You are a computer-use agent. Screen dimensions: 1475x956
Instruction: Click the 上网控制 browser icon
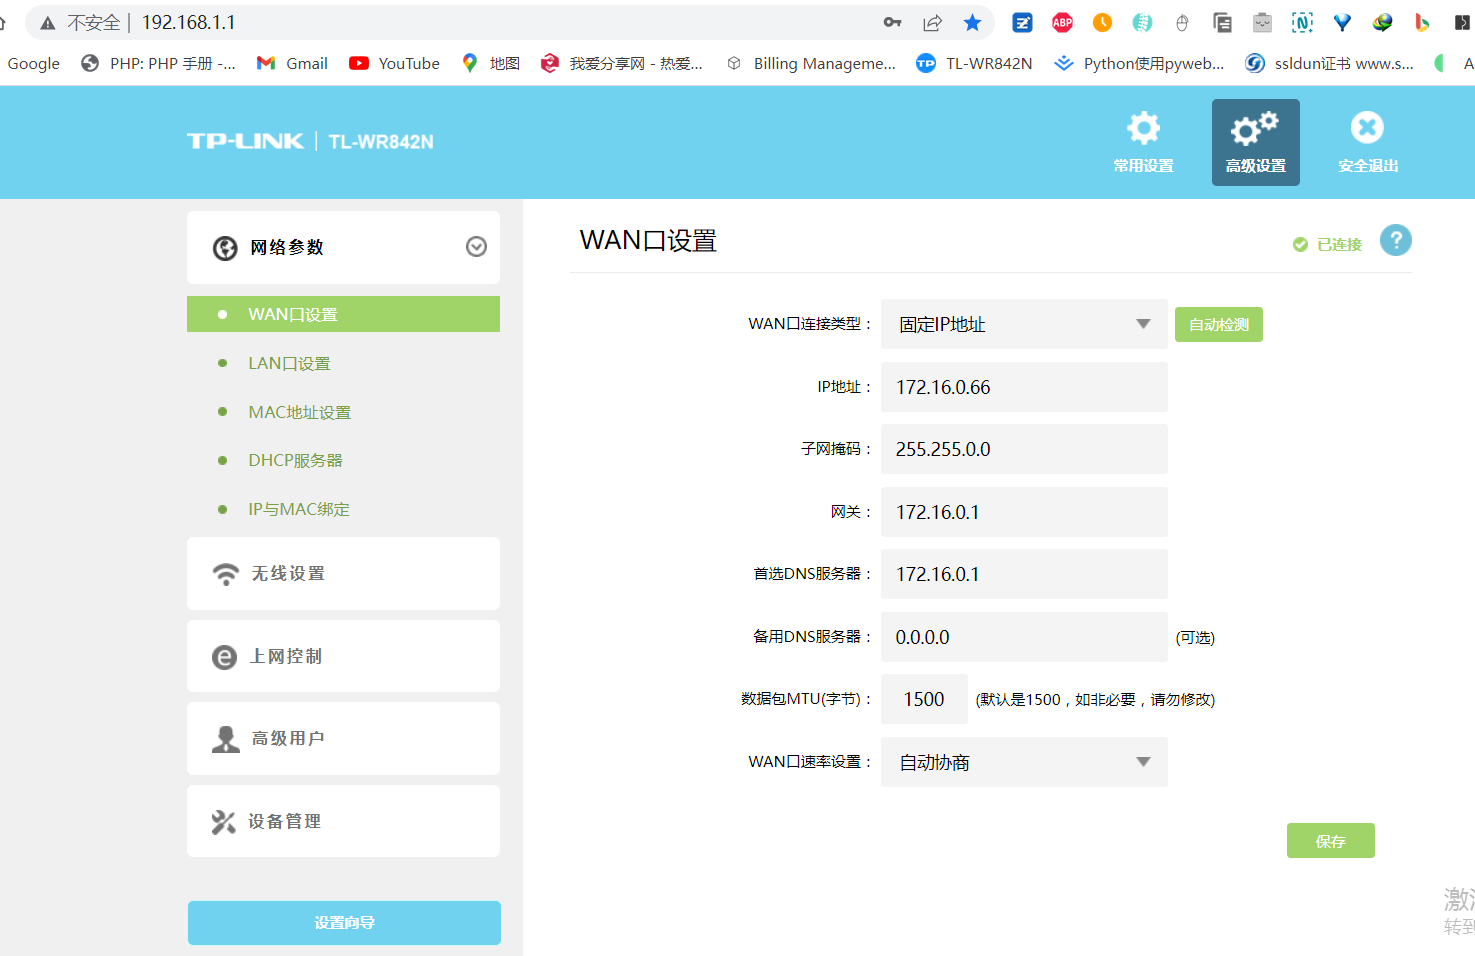[225, 657]
